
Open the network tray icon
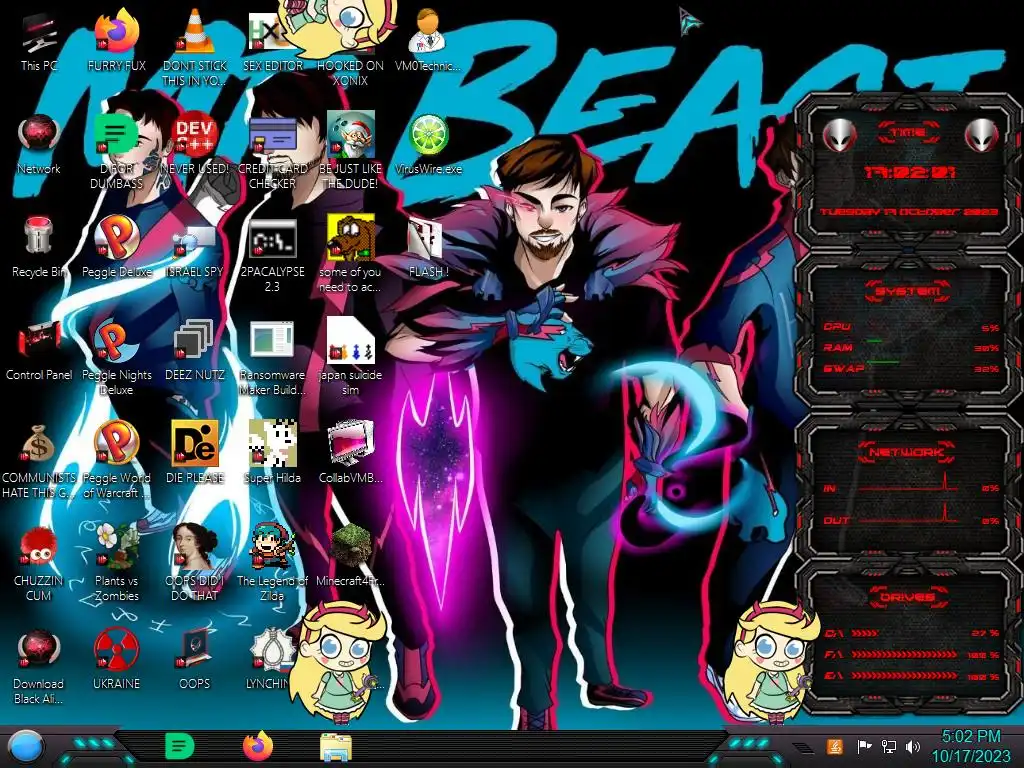pos(888,746)
